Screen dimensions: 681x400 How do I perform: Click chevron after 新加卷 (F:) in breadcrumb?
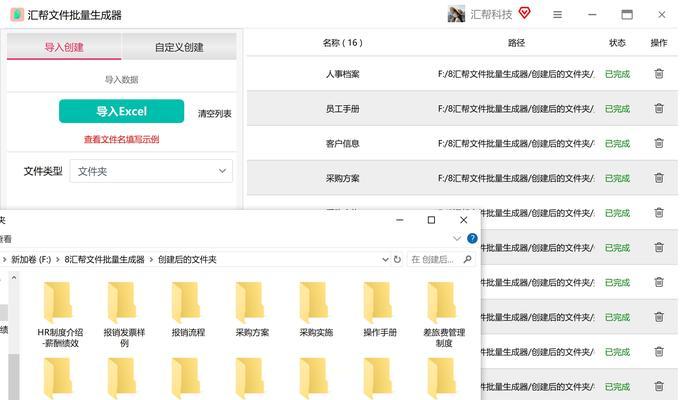57,260
